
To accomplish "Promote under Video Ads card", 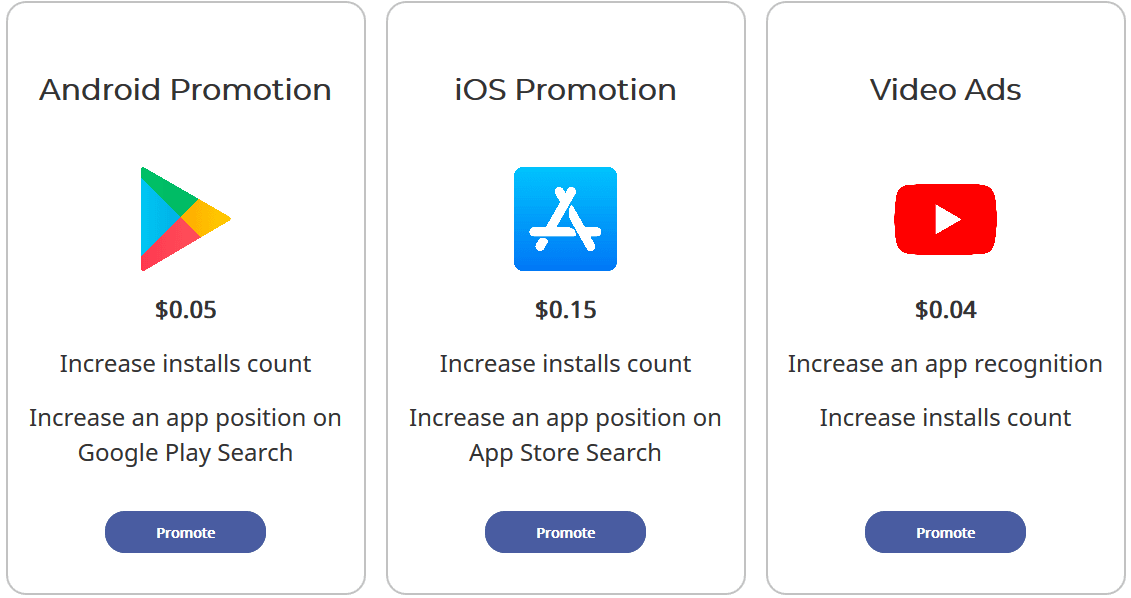I will [946, 532].
